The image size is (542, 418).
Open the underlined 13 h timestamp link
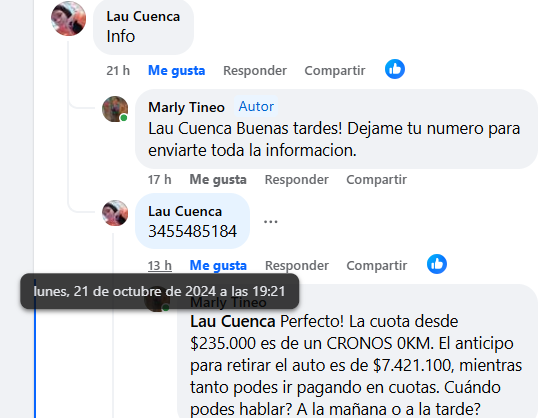(160, 266)
